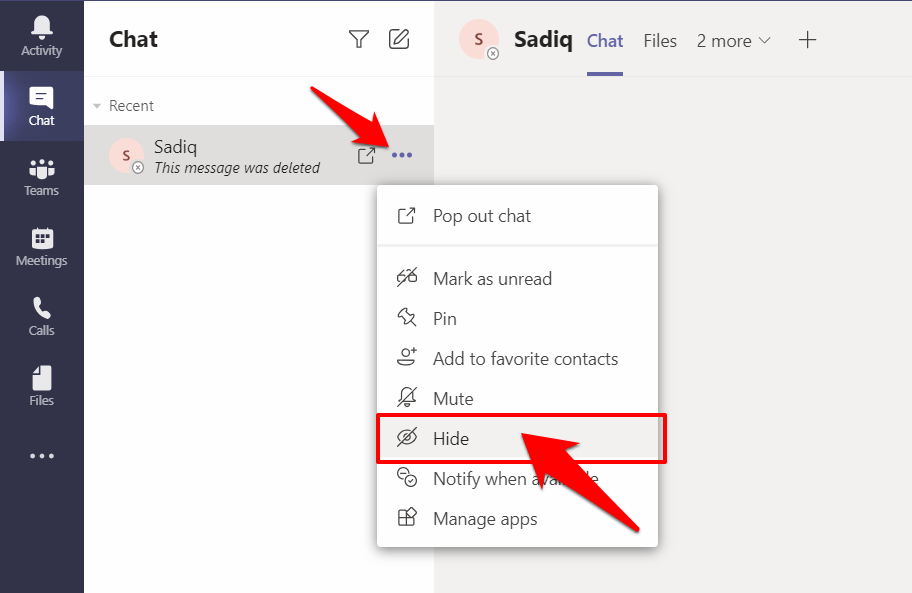
Task: Click the three-dot more options on Sadiq chat
Action: point(402,155)
